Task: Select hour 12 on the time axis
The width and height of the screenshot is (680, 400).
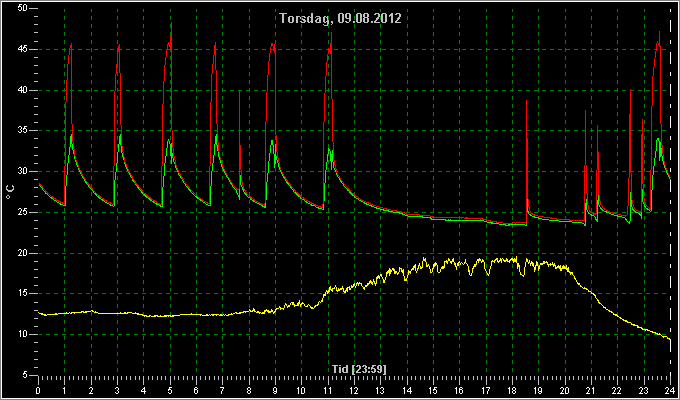Action: pos(354,390)
